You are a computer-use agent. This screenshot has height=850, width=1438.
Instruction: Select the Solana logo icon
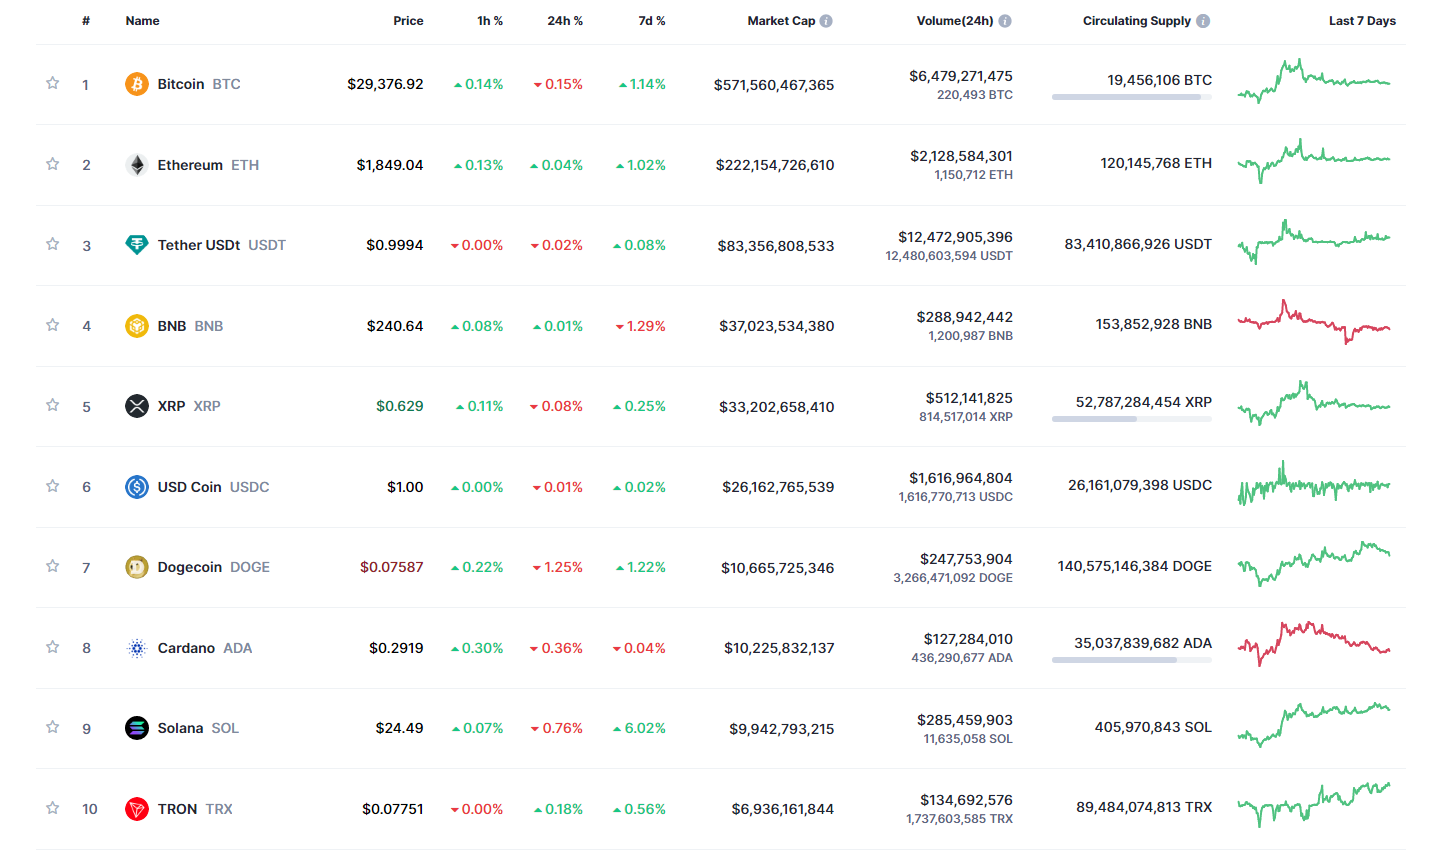pyautogui.click(x=137, y=728)
